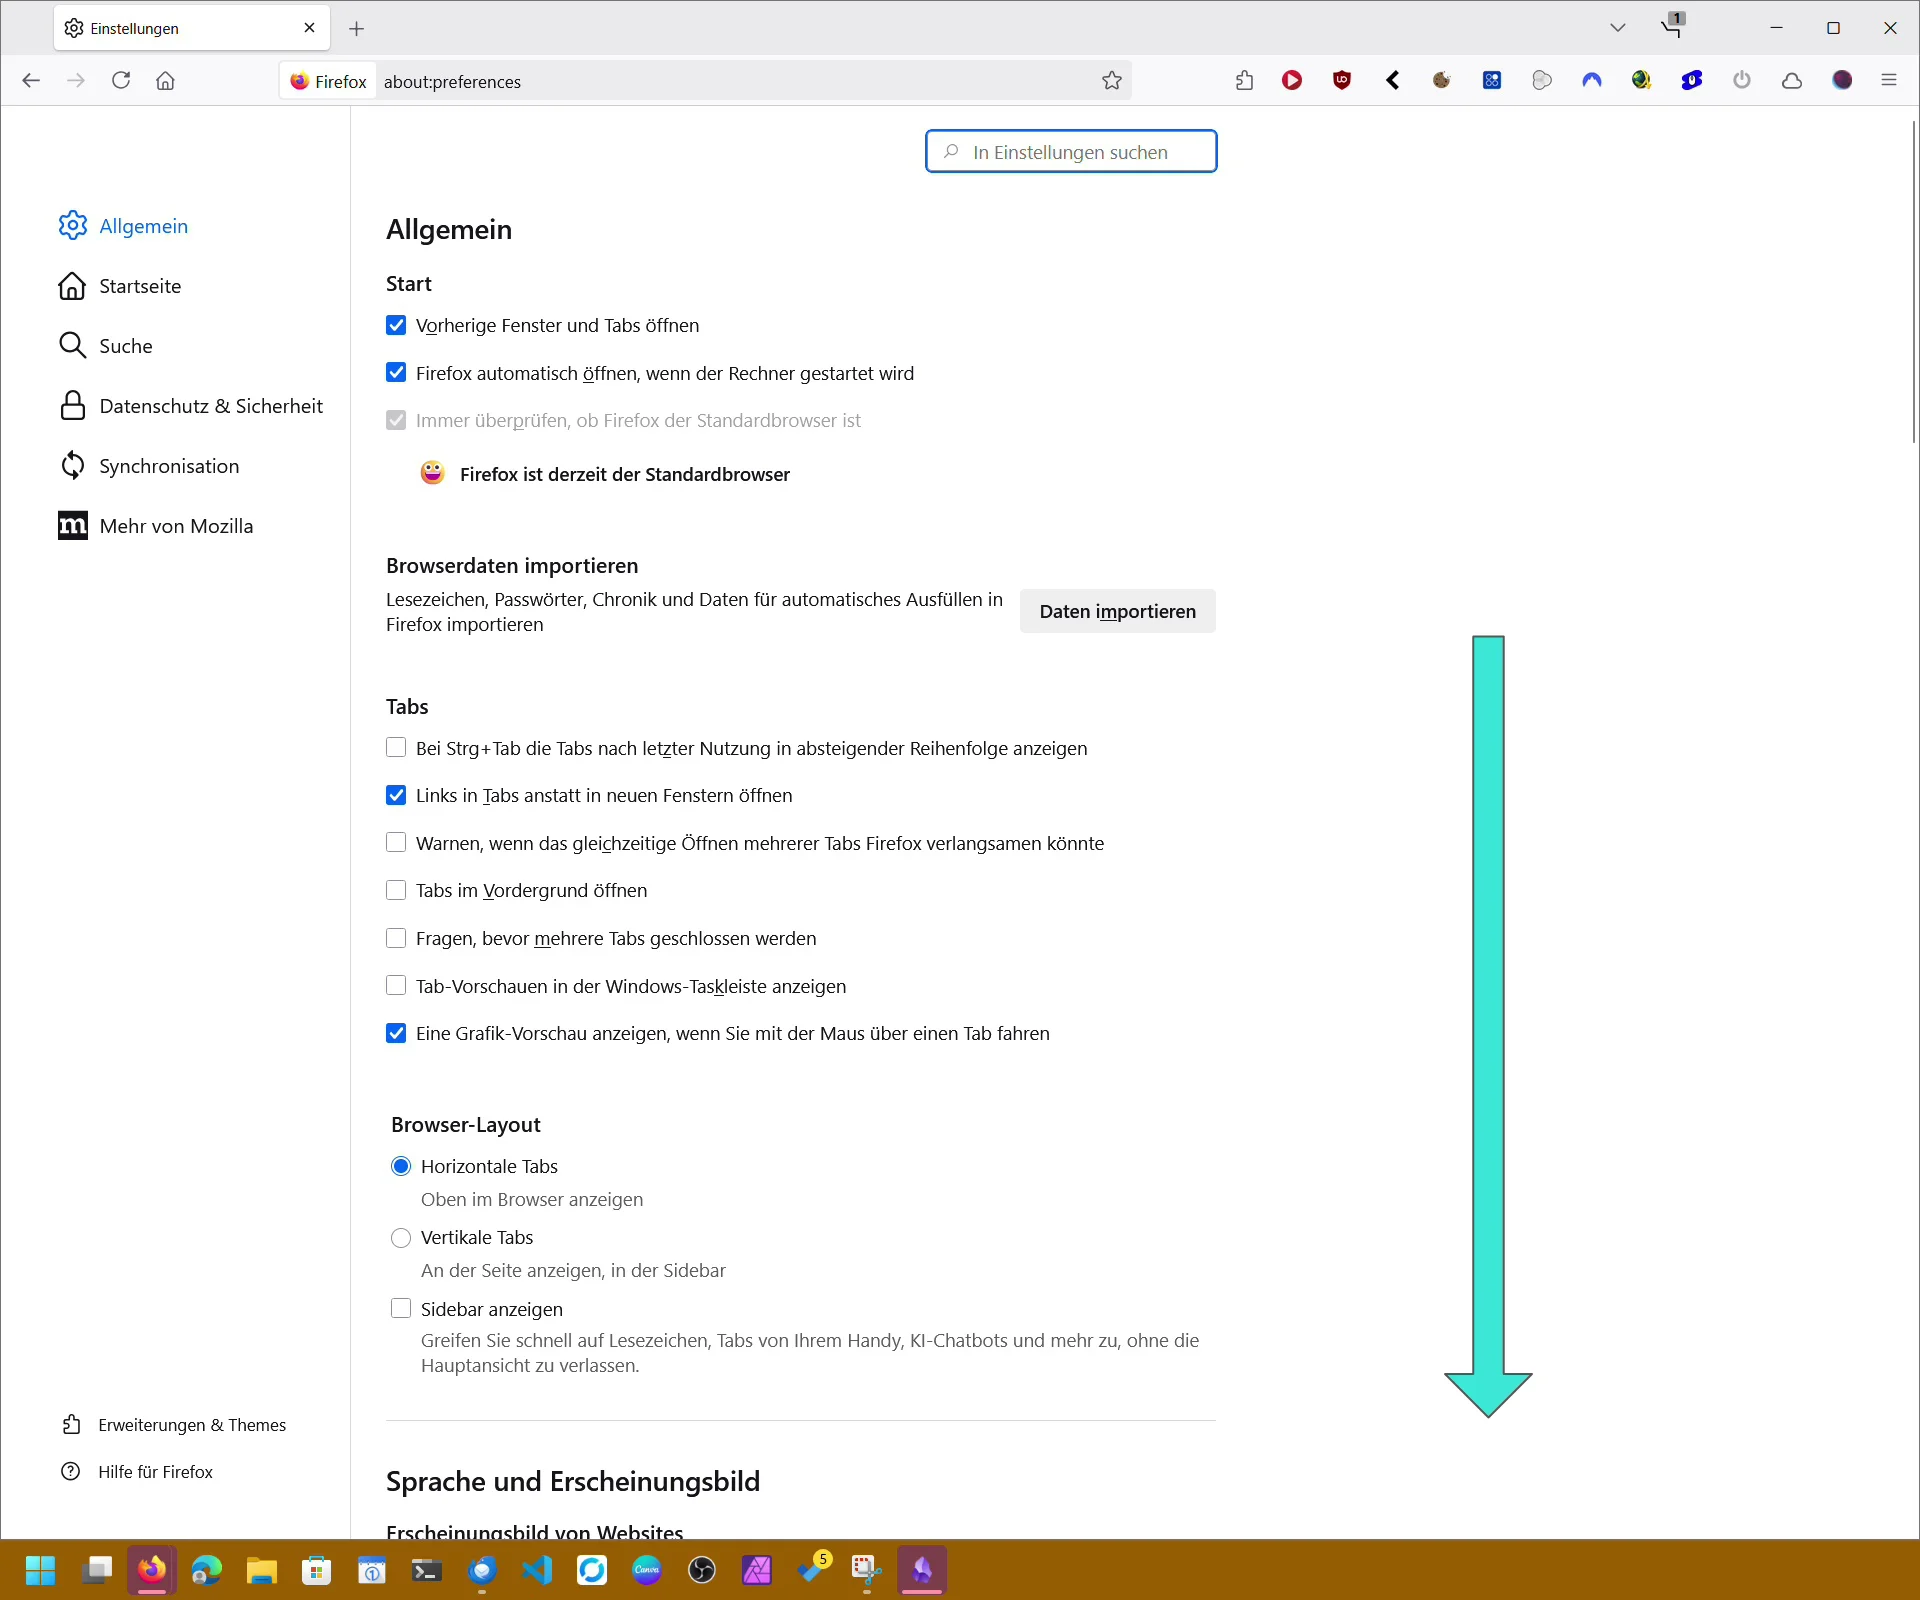Viewport: 1920px width, 1600px height.
Task: Open the synced-tabs icon with badge 1
Action: 1673,26
